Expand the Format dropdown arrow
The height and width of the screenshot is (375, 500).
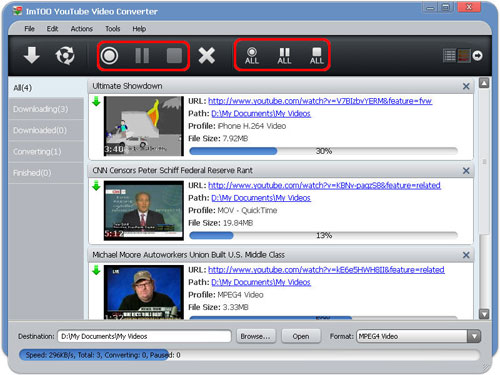pyautogui.click(x=474, y=336)
